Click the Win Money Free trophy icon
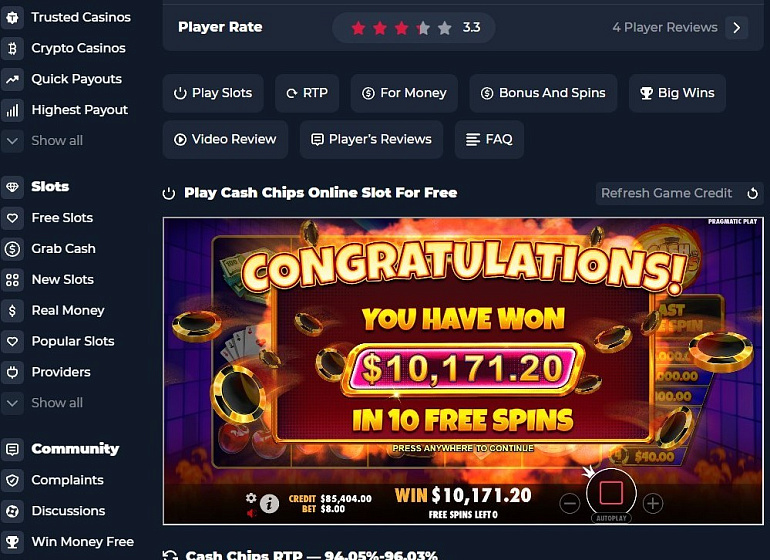This screenshot has height=560, width=770. pyautogui.click(x=12, y=542)
